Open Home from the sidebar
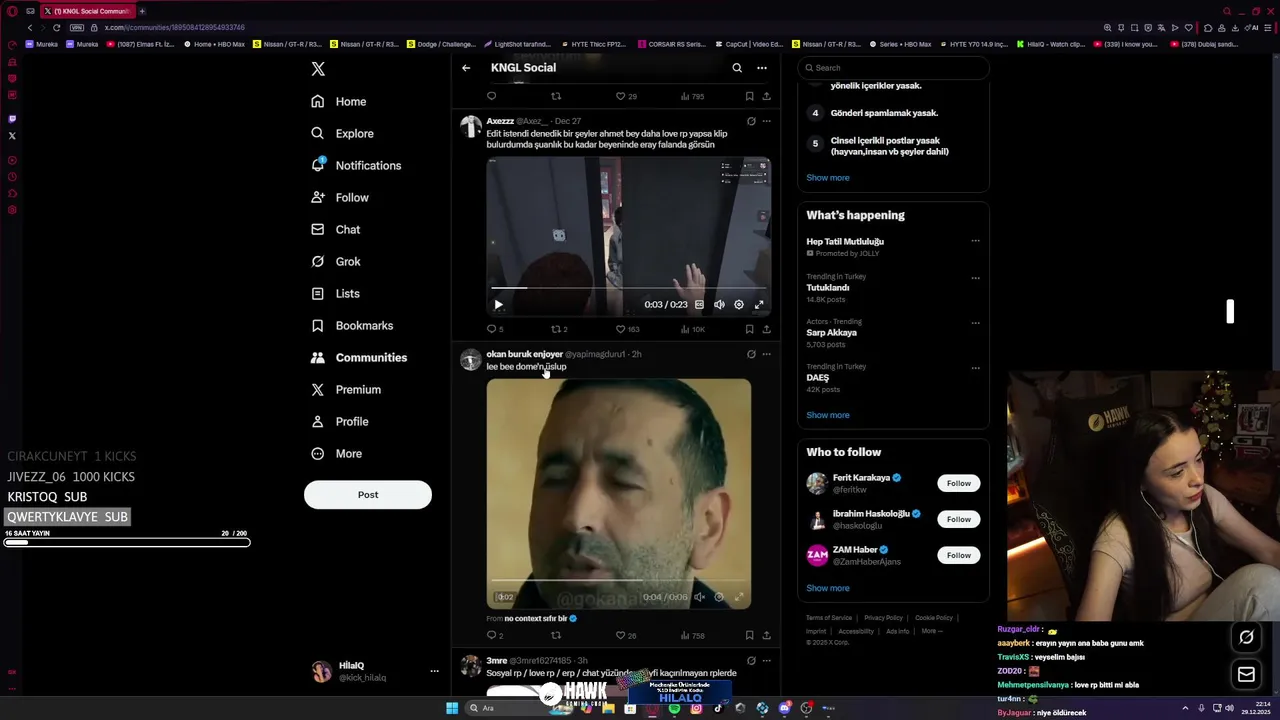Screen dimensions: 1280x720 (x=339, y=101)
